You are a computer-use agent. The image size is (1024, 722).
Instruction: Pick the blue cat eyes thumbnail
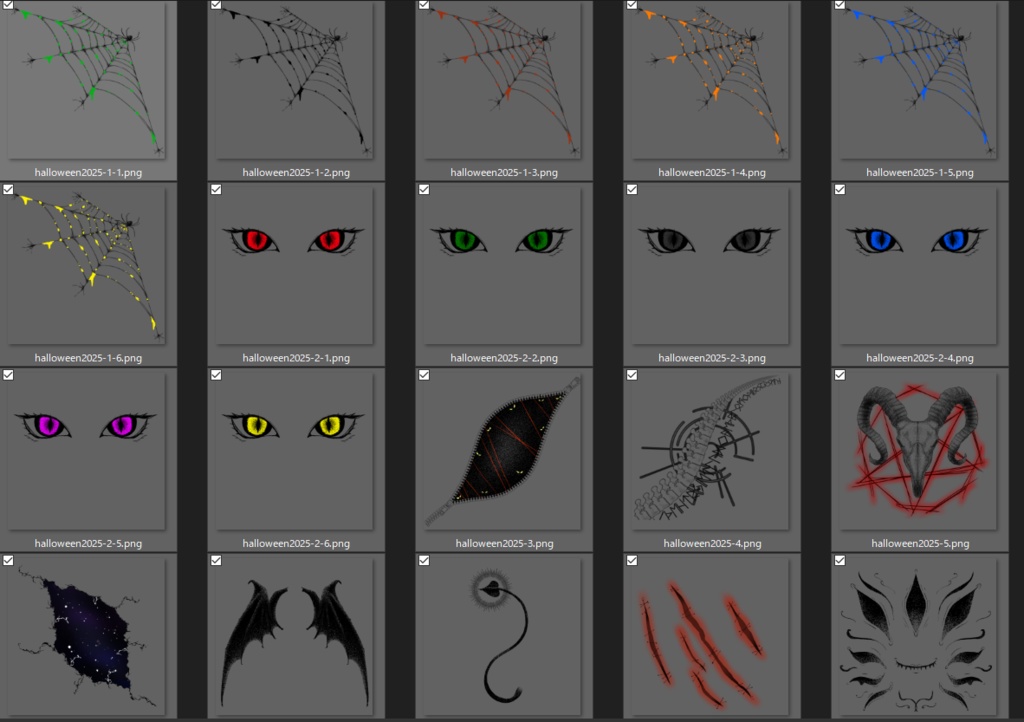[918, 266]
